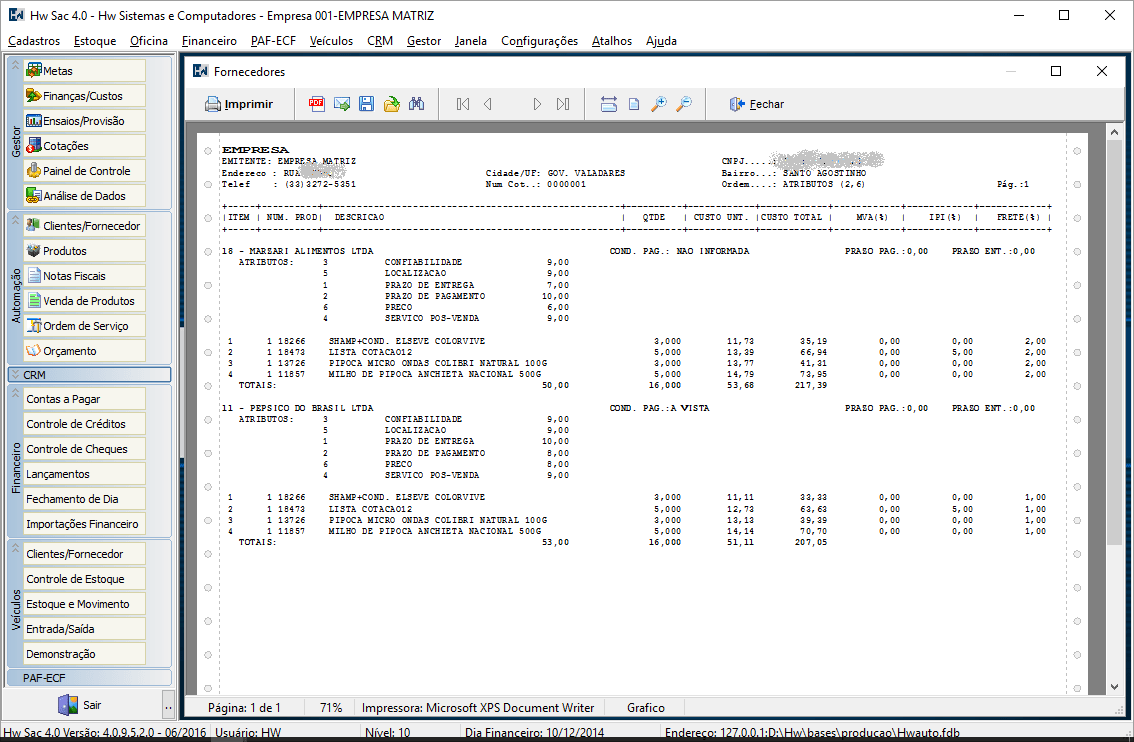The width and height of the screenshot is (1134, 742).
Task: Open Oficina menu
Action: [149, 41]
